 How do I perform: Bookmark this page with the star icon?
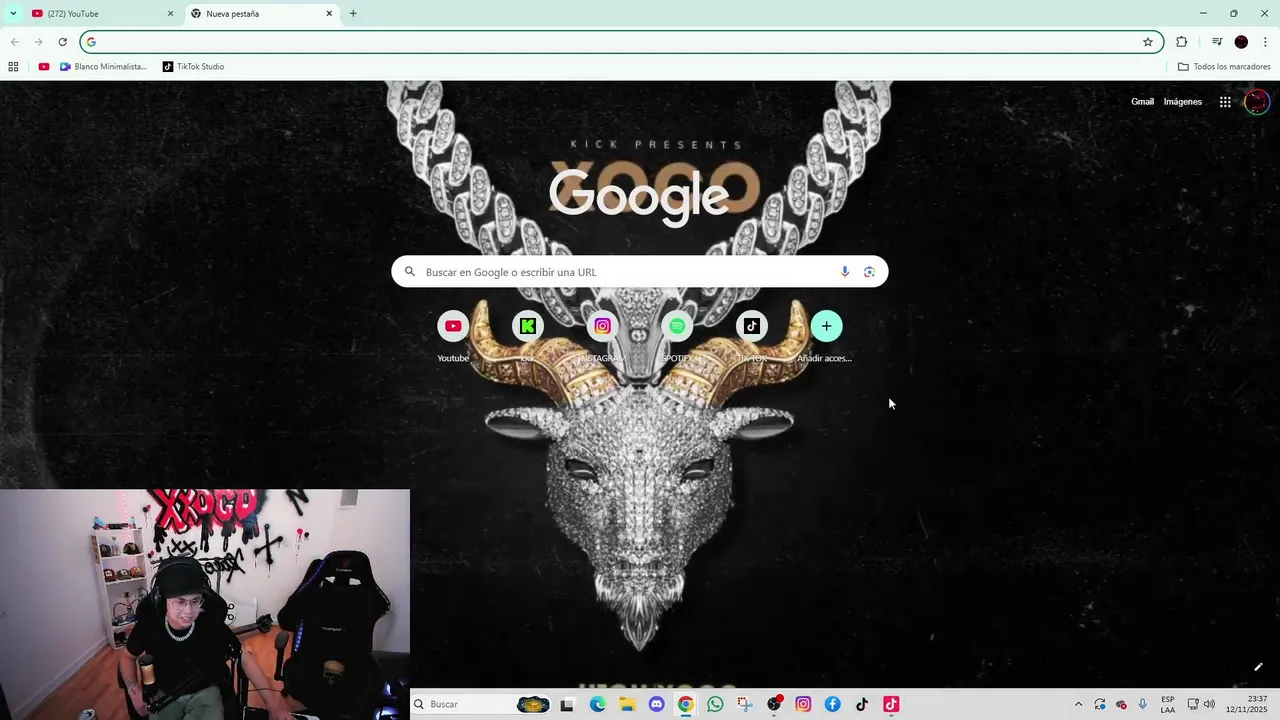[x=1148, y=42]
